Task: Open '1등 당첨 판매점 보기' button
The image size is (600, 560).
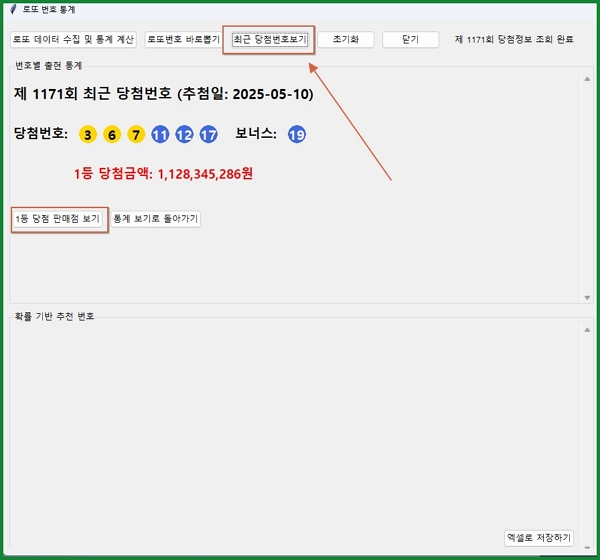Action: 58,219
